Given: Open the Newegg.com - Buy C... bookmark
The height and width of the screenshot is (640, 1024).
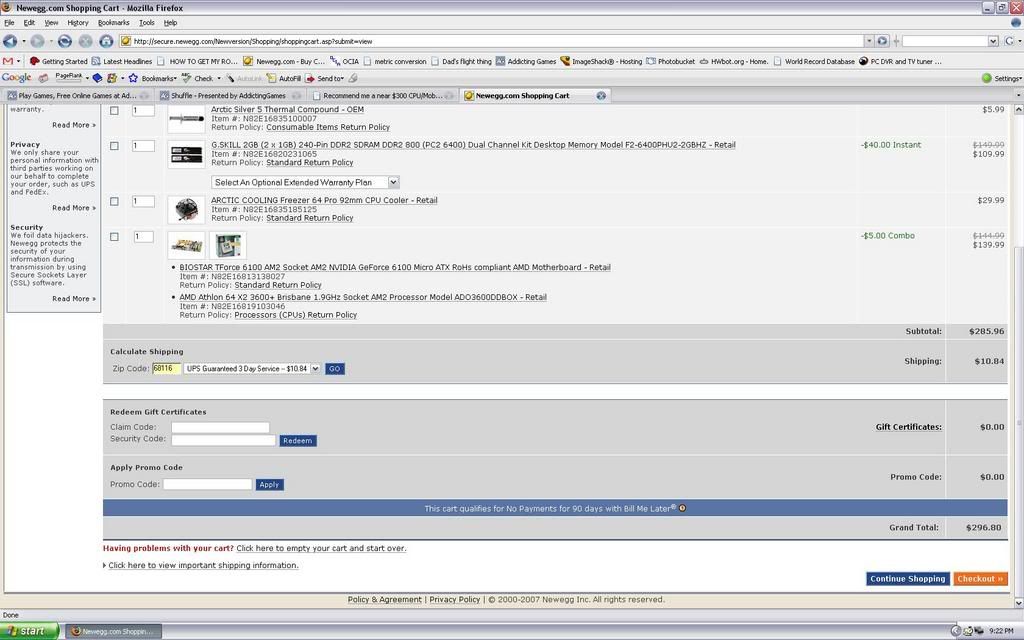Looking at the screenshot, I should tap(284, 61).
